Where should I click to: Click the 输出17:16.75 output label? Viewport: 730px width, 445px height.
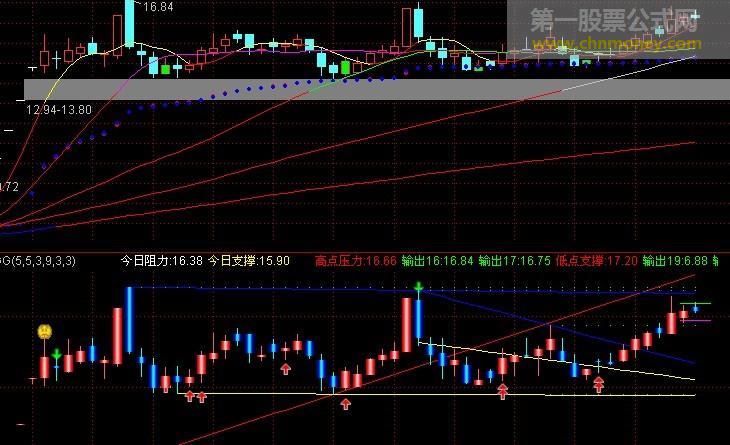click(x=514, y=261)
